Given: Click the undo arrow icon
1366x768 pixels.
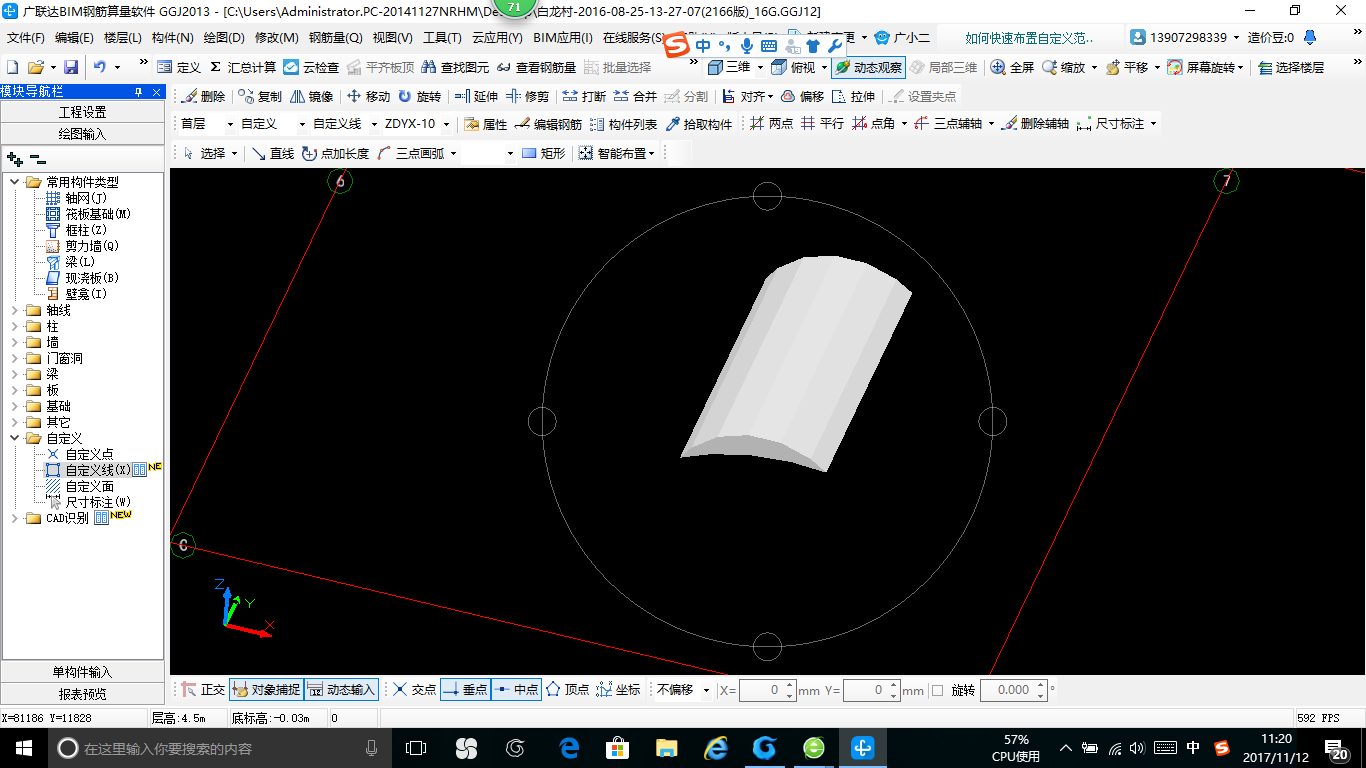Looking at the screenshot, I should tap(100, 67).
